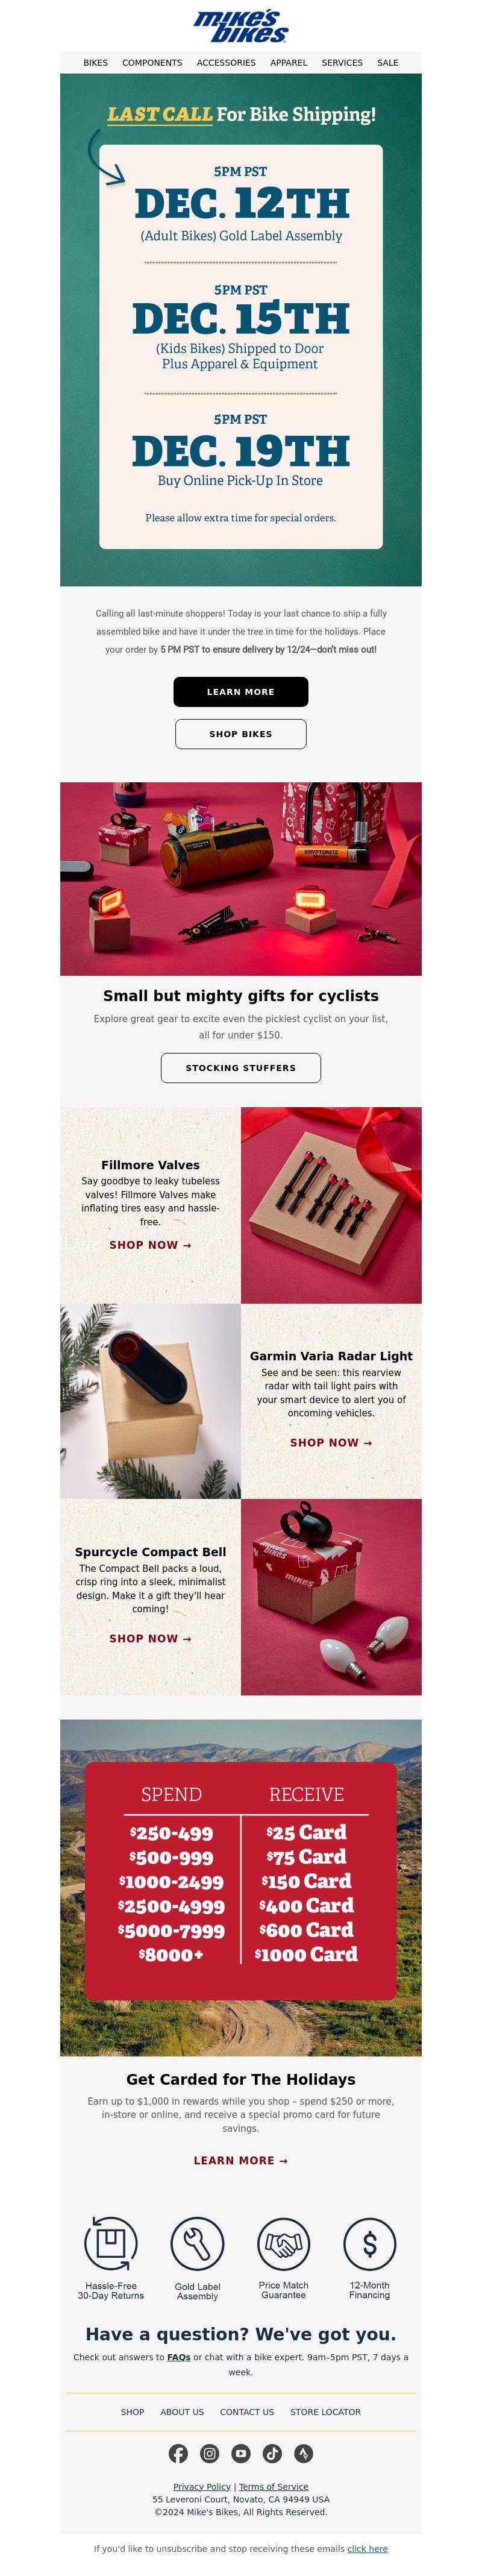Viewport: 482px width, 2576px height.
Task: Open the Facebook social icon
Action: 178,2453
